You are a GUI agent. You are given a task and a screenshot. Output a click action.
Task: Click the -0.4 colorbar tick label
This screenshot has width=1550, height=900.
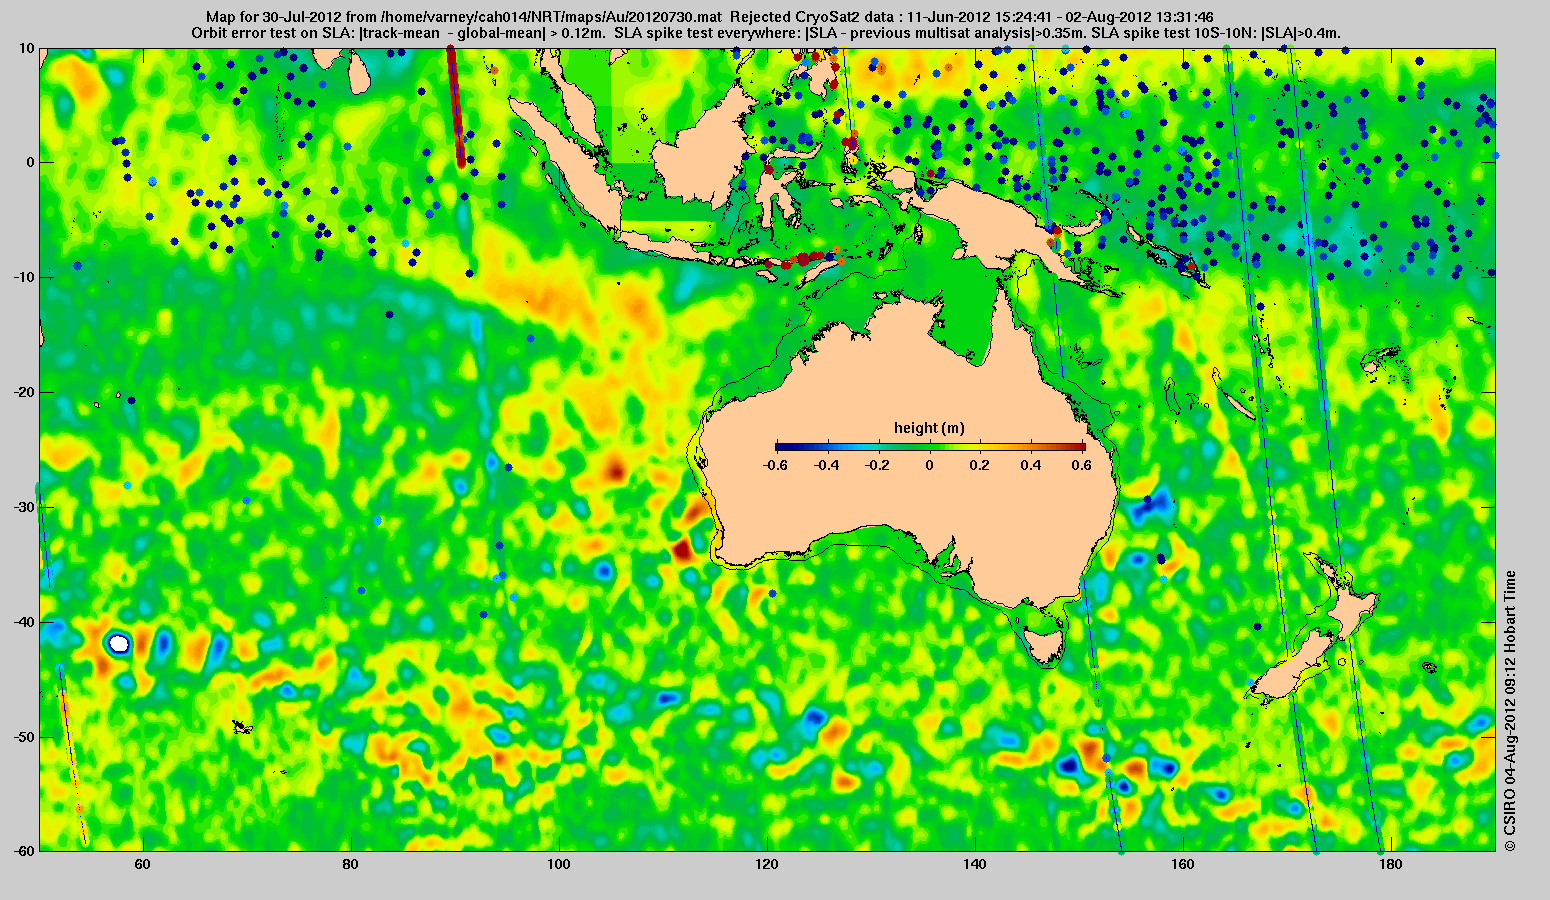[x=826, y=465]
